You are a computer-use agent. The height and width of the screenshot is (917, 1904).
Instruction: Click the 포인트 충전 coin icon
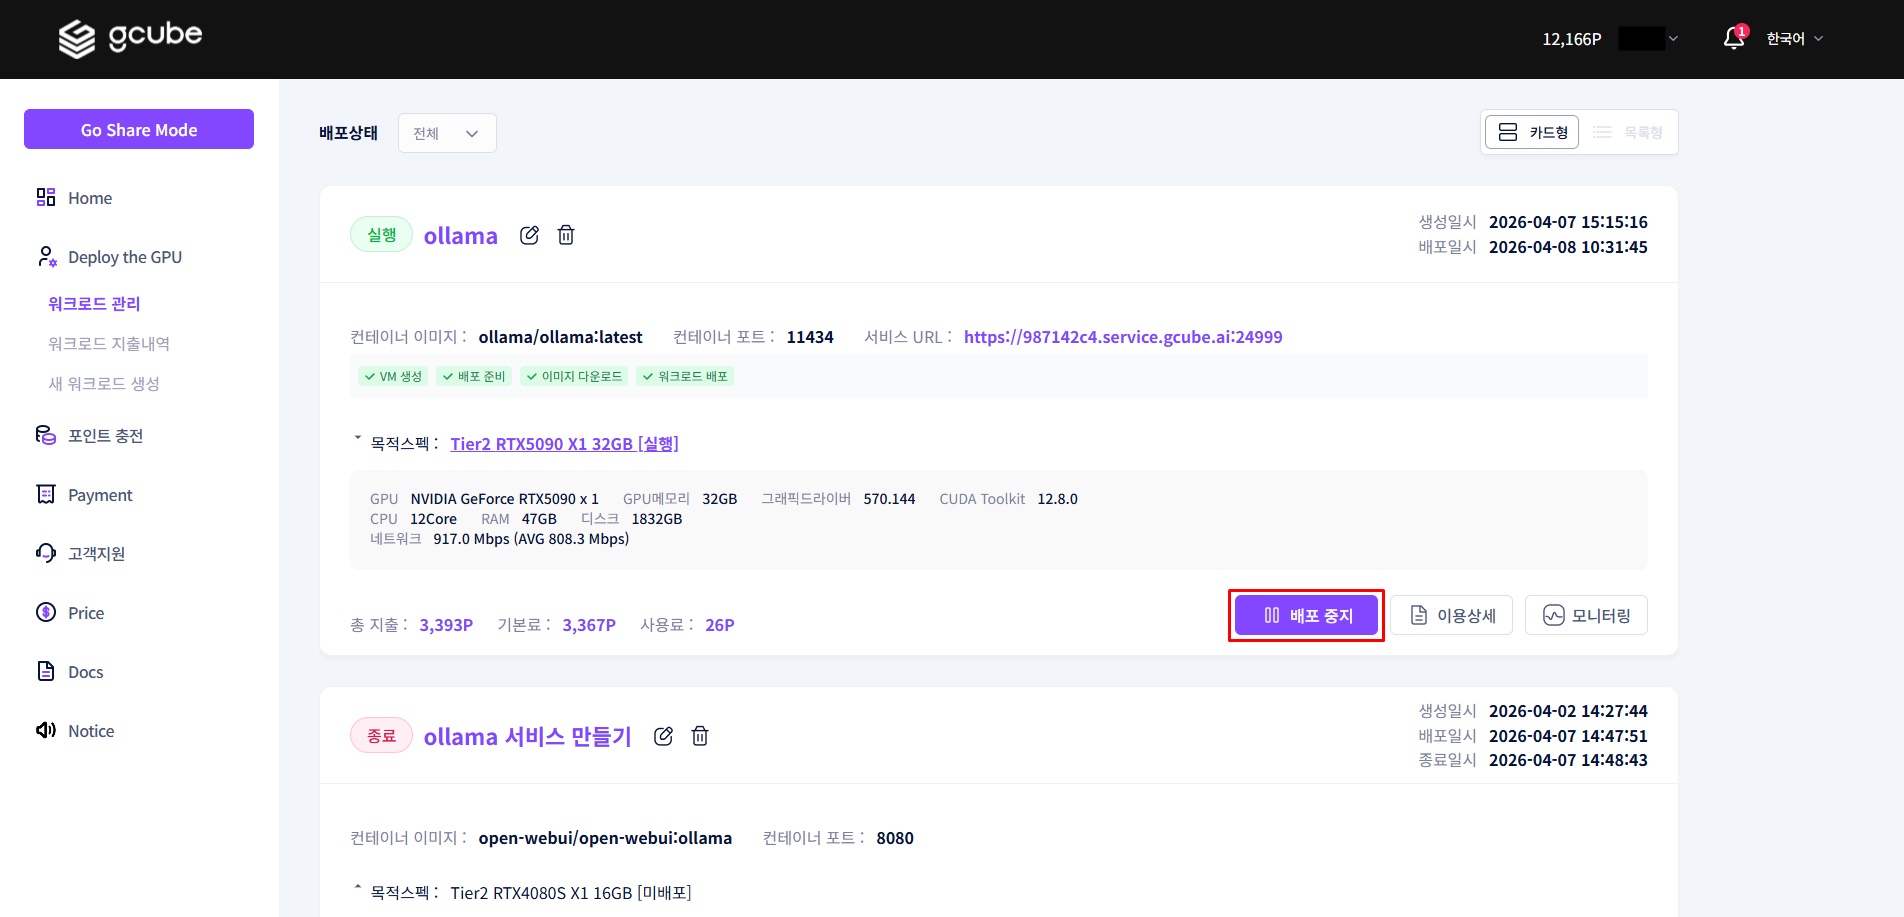[x=46, y=435]
